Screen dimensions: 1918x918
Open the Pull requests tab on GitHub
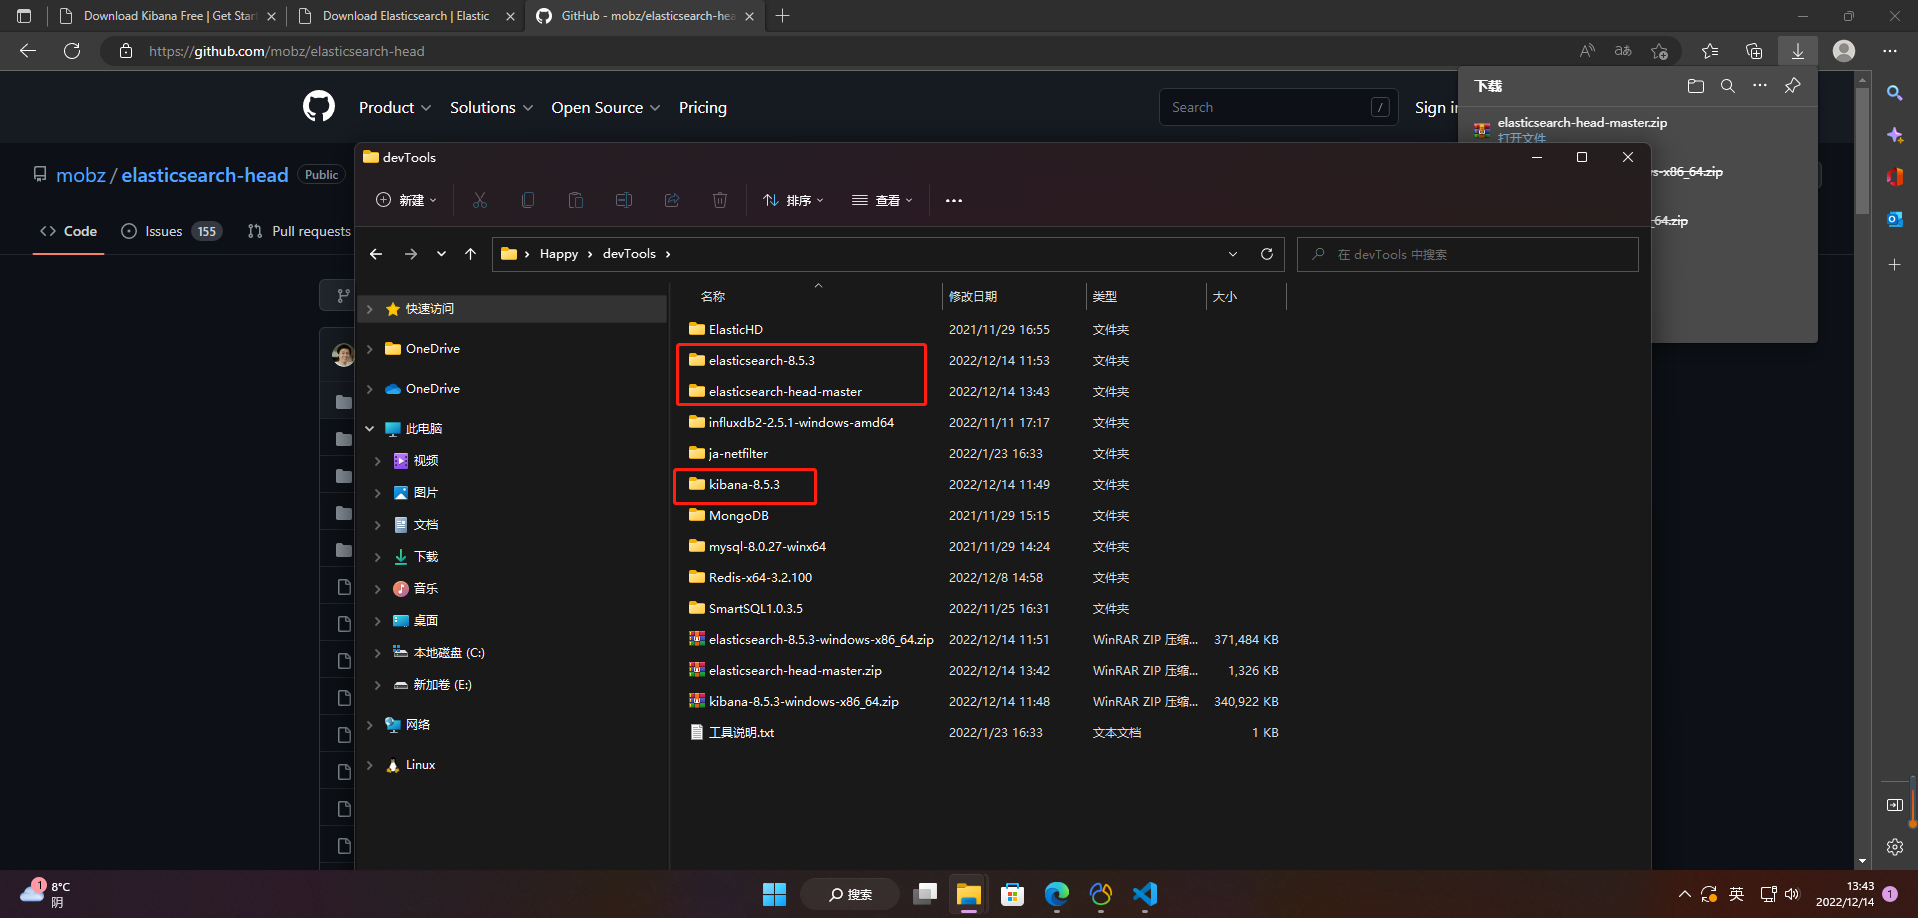[299, 231]
